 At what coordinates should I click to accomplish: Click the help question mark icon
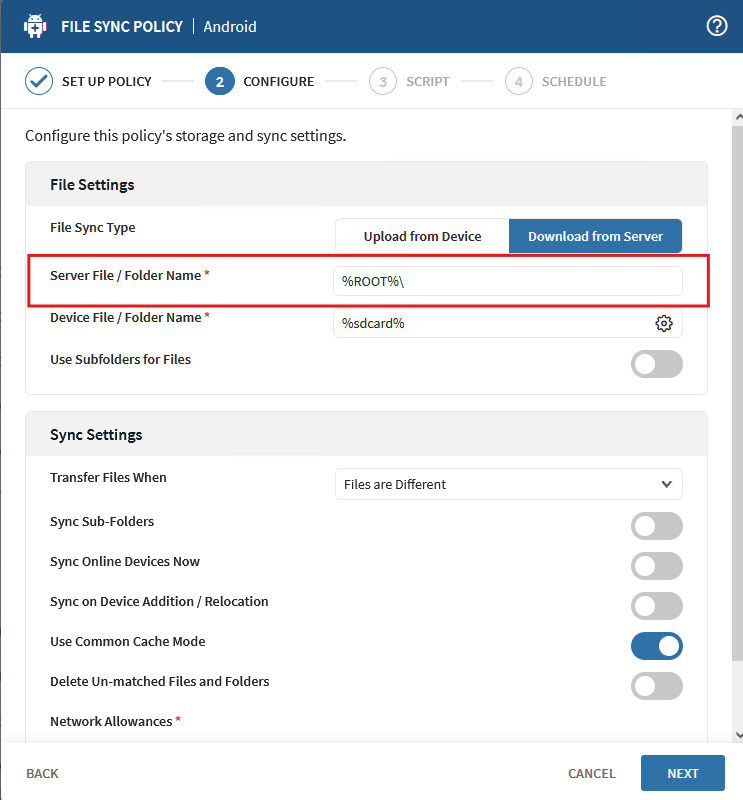(x=716, y=26)
